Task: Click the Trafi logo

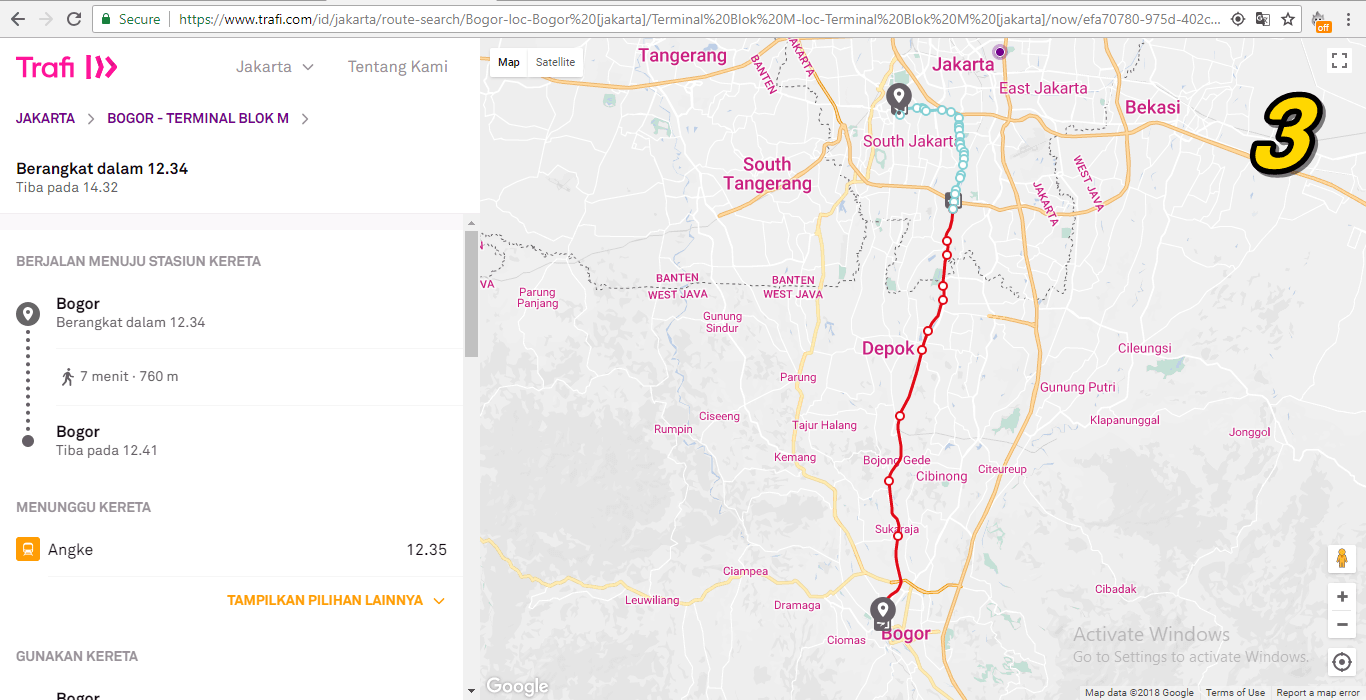Action: 67,67
